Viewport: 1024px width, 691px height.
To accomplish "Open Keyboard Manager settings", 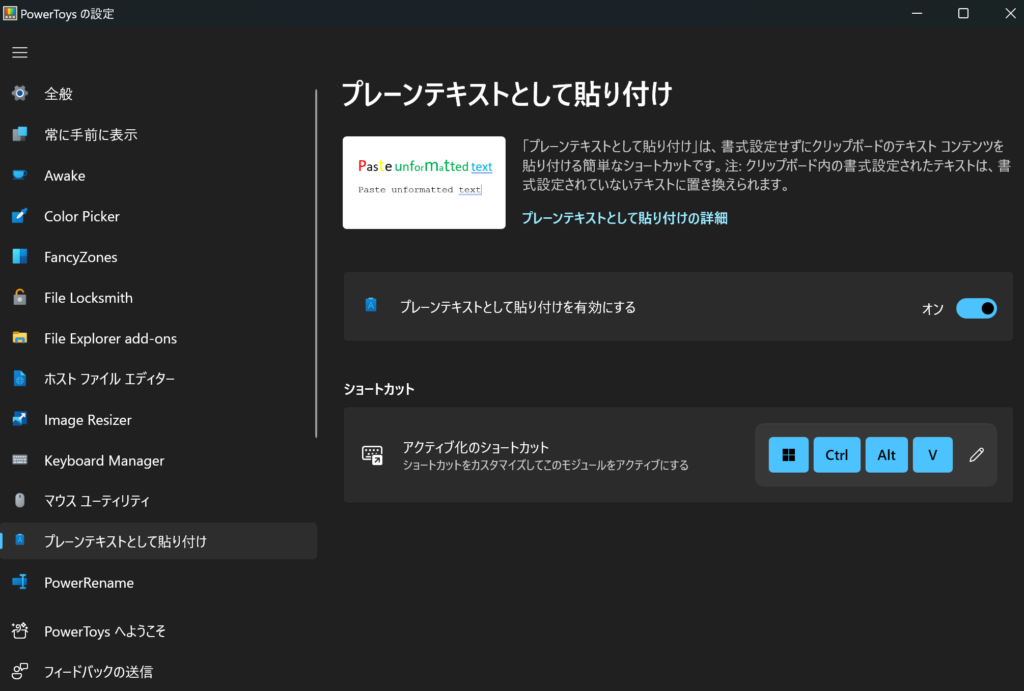I will click(x=159, y=460).
